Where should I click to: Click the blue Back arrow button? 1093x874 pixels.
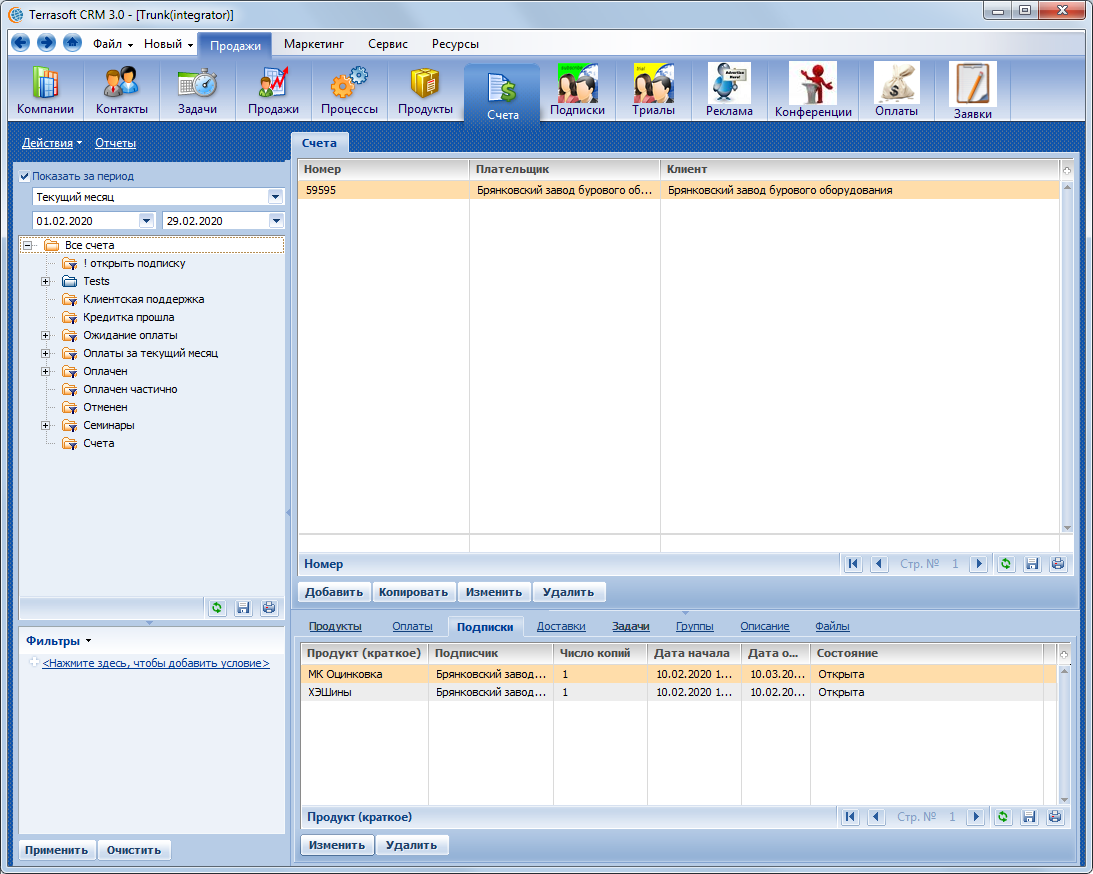pyautogui.click(x=21, y=43)
